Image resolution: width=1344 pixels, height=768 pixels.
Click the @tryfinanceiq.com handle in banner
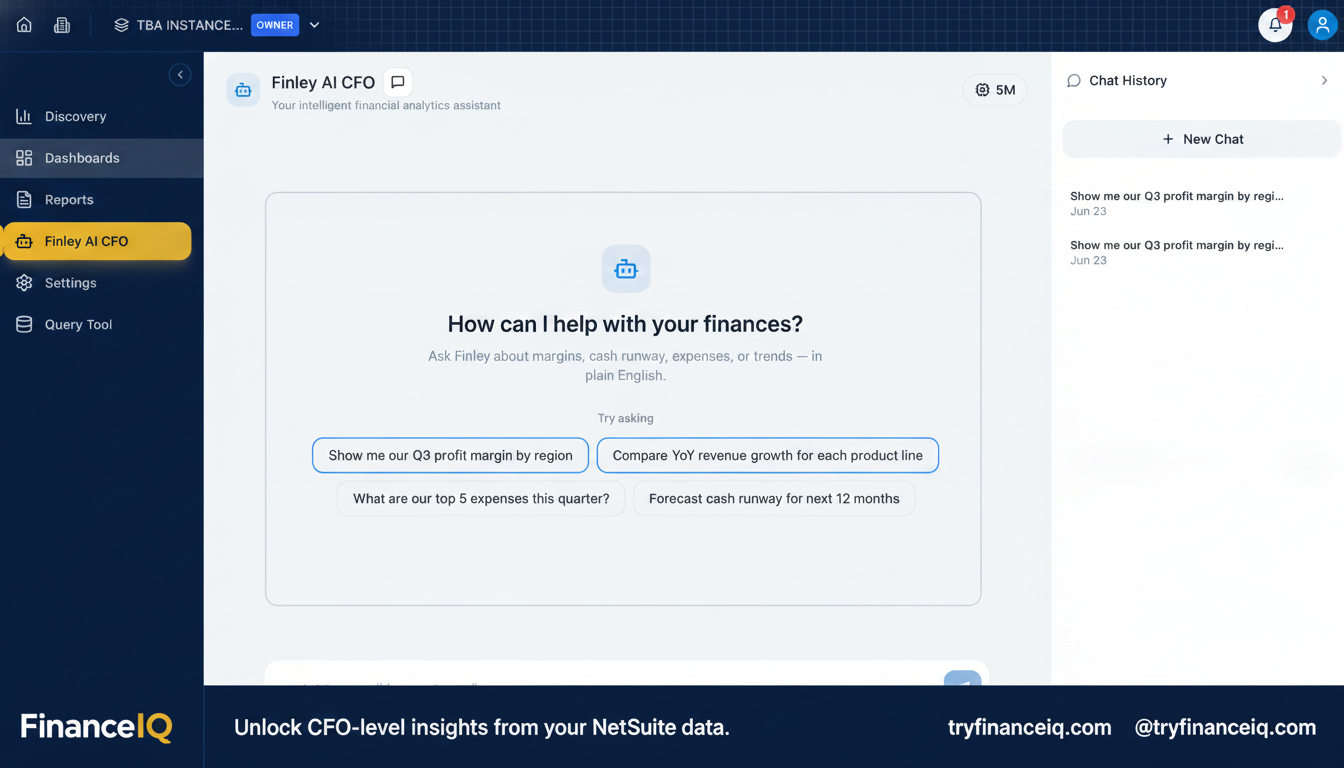pos(1225,728)
